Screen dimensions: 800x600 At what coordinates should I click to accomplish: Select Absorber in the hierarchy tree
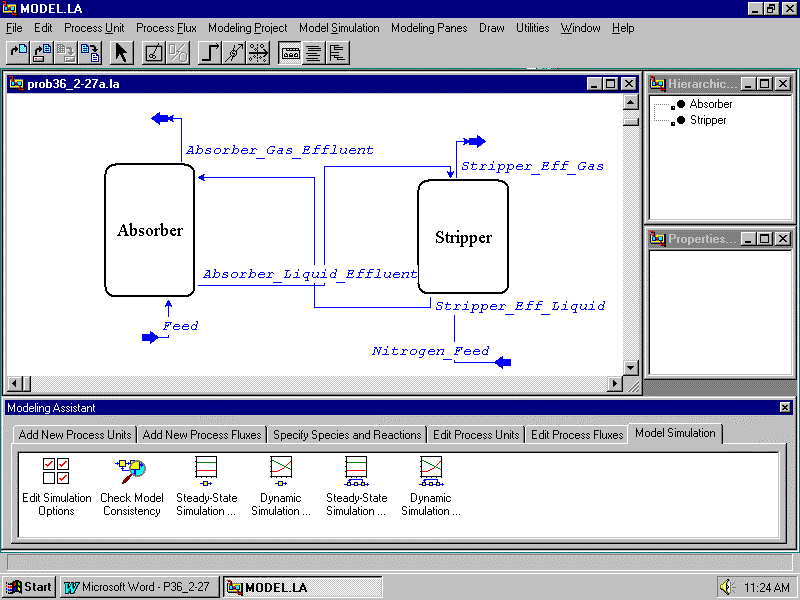tap(710, 104)
